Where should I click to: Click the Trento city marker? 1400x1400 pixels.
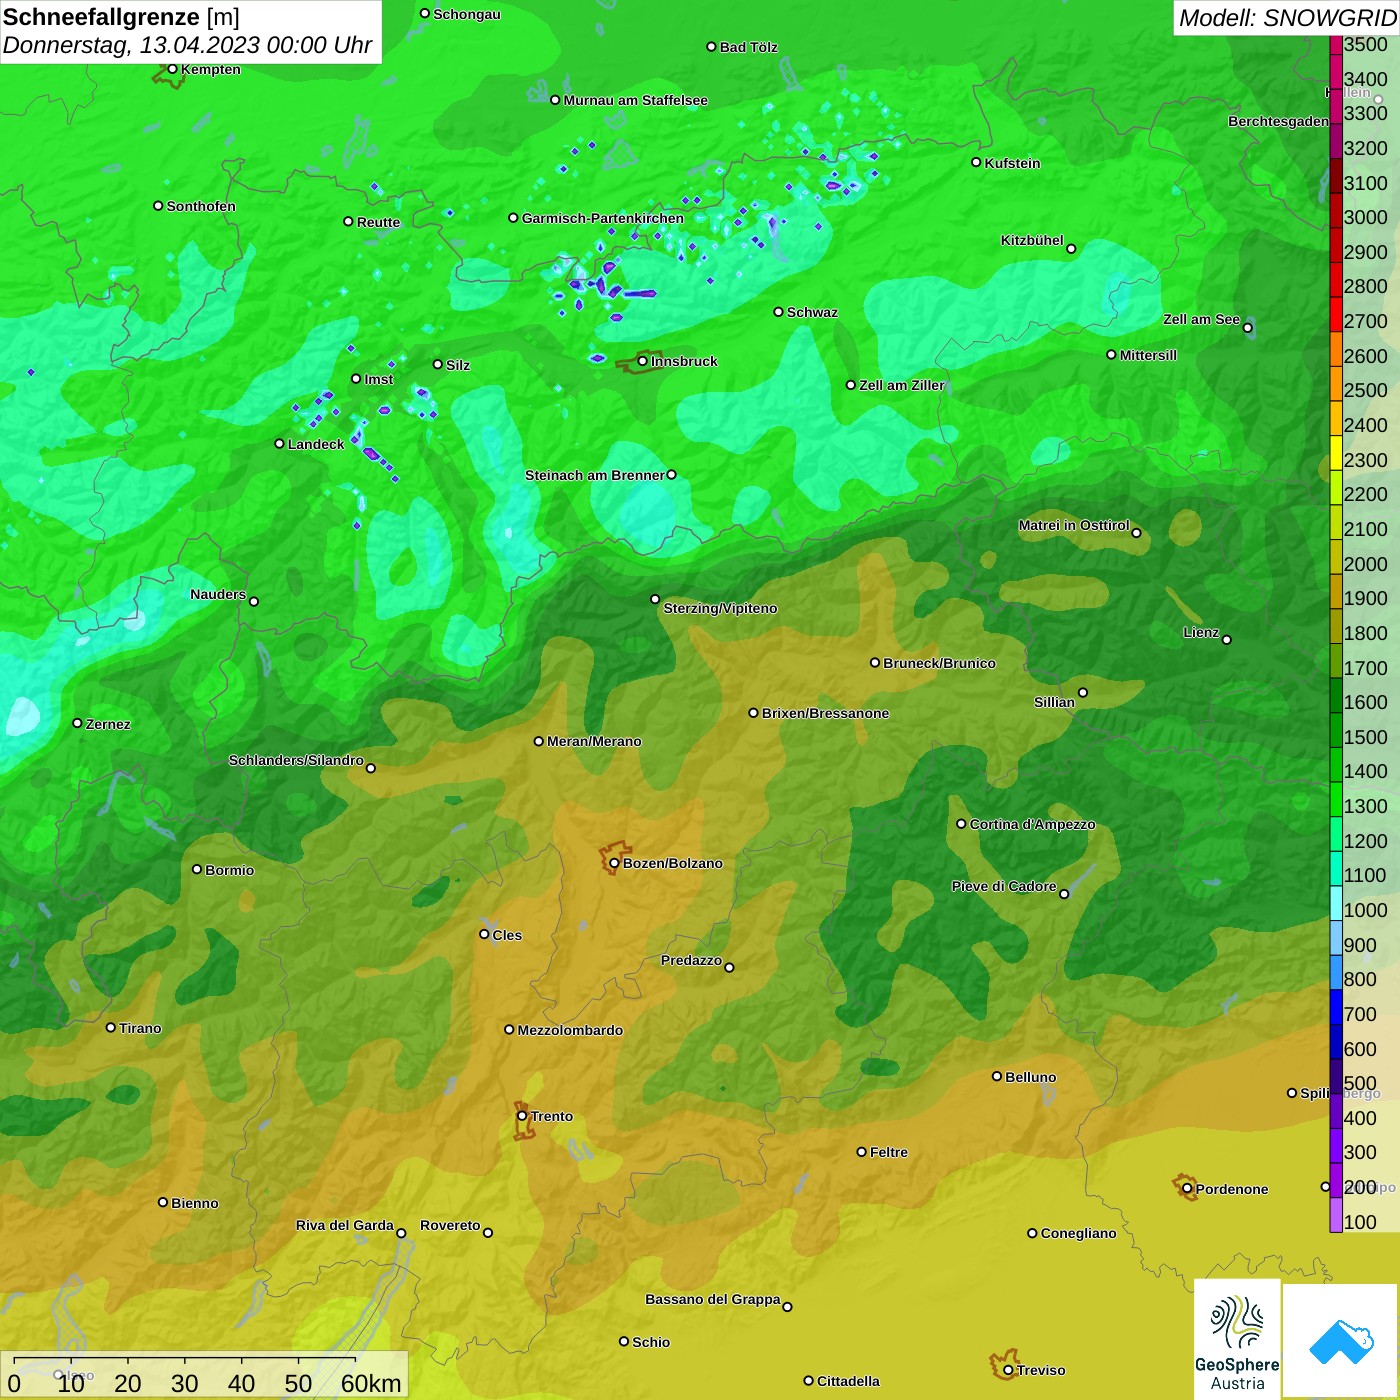pyautogui.click(x=522, y=1116)
